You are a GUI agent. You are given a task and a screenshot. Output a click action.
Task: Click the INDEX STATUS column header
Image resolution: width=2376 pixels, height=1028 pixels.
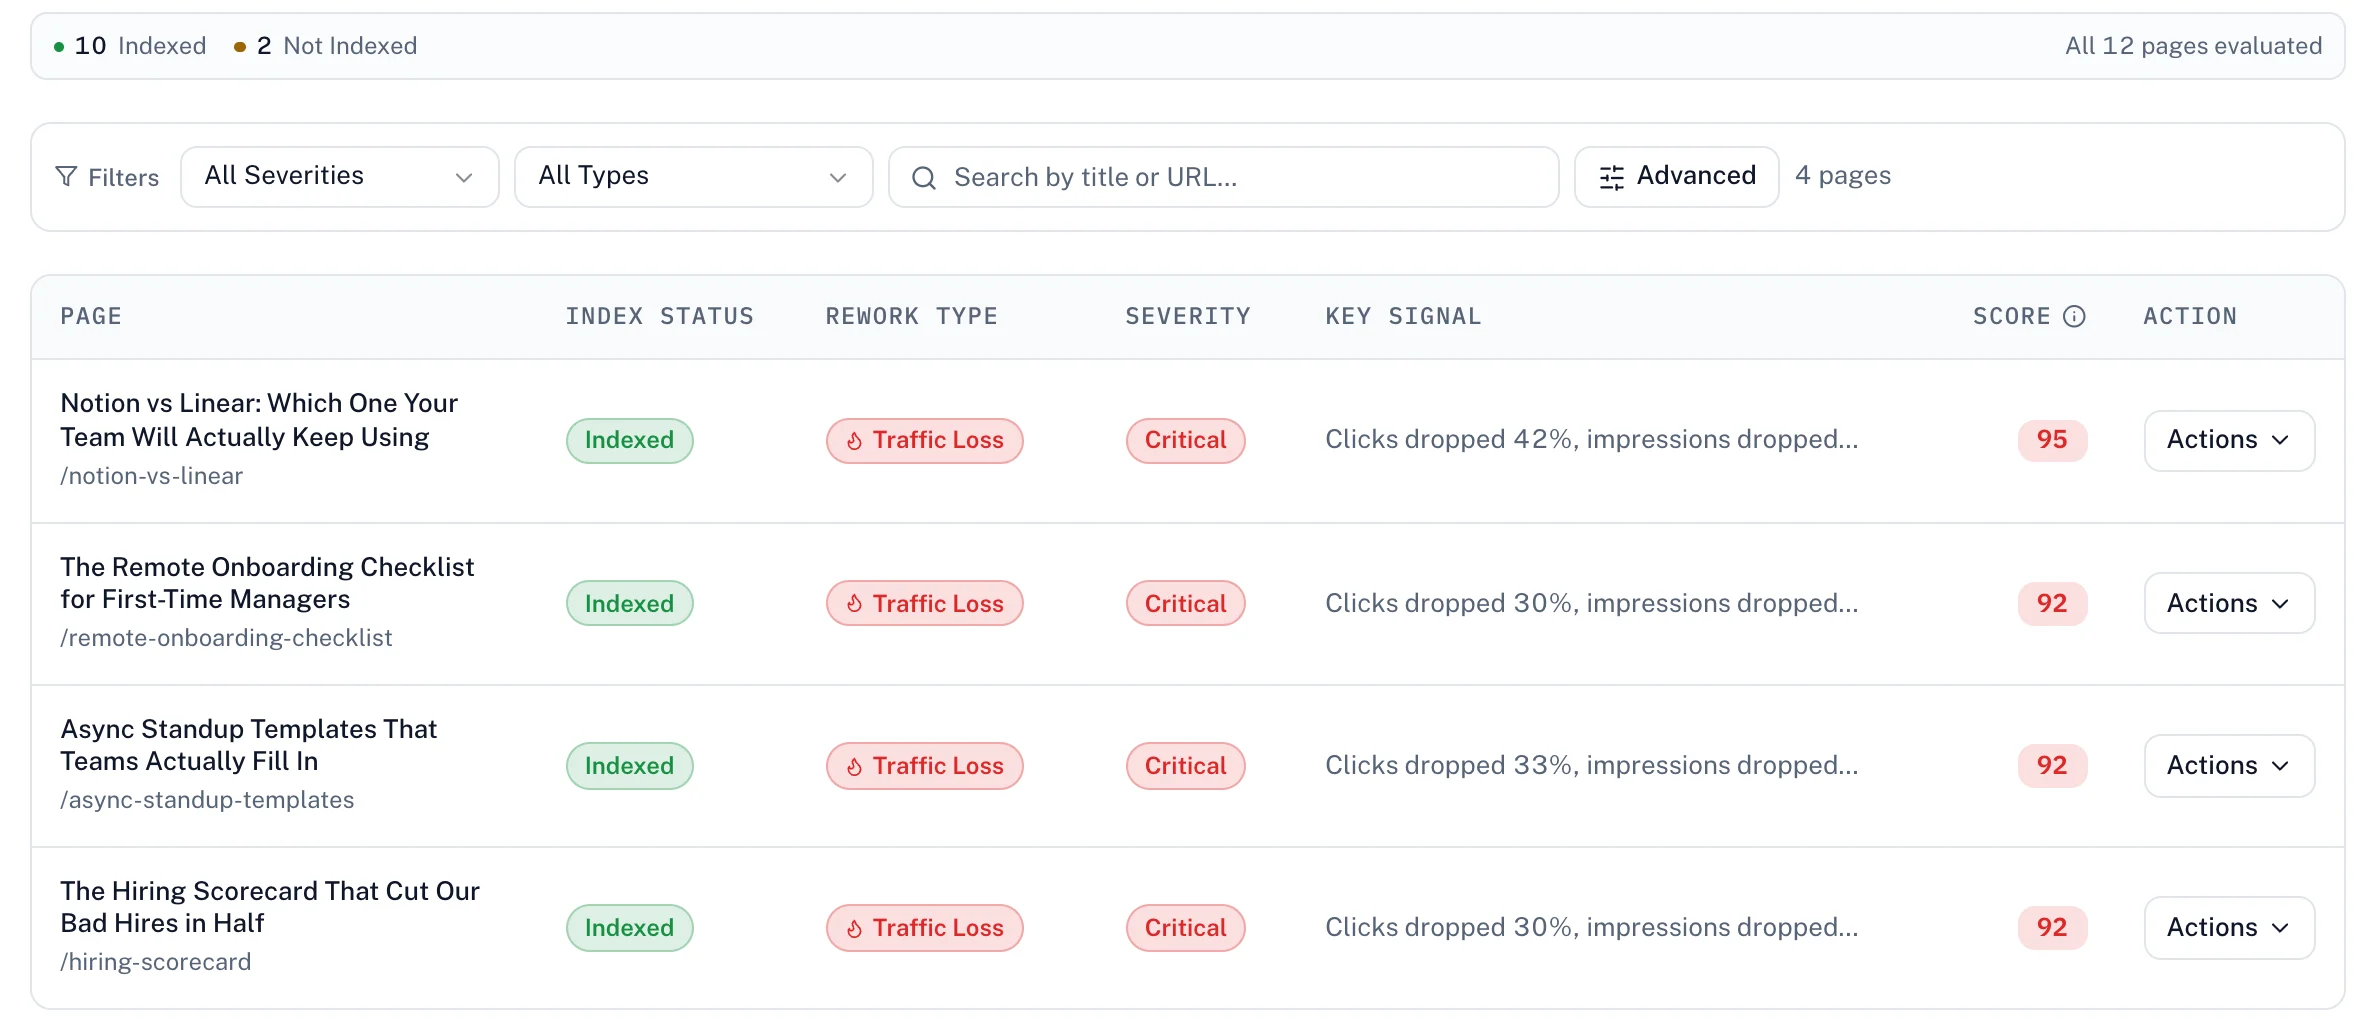(x=660, y=316)
